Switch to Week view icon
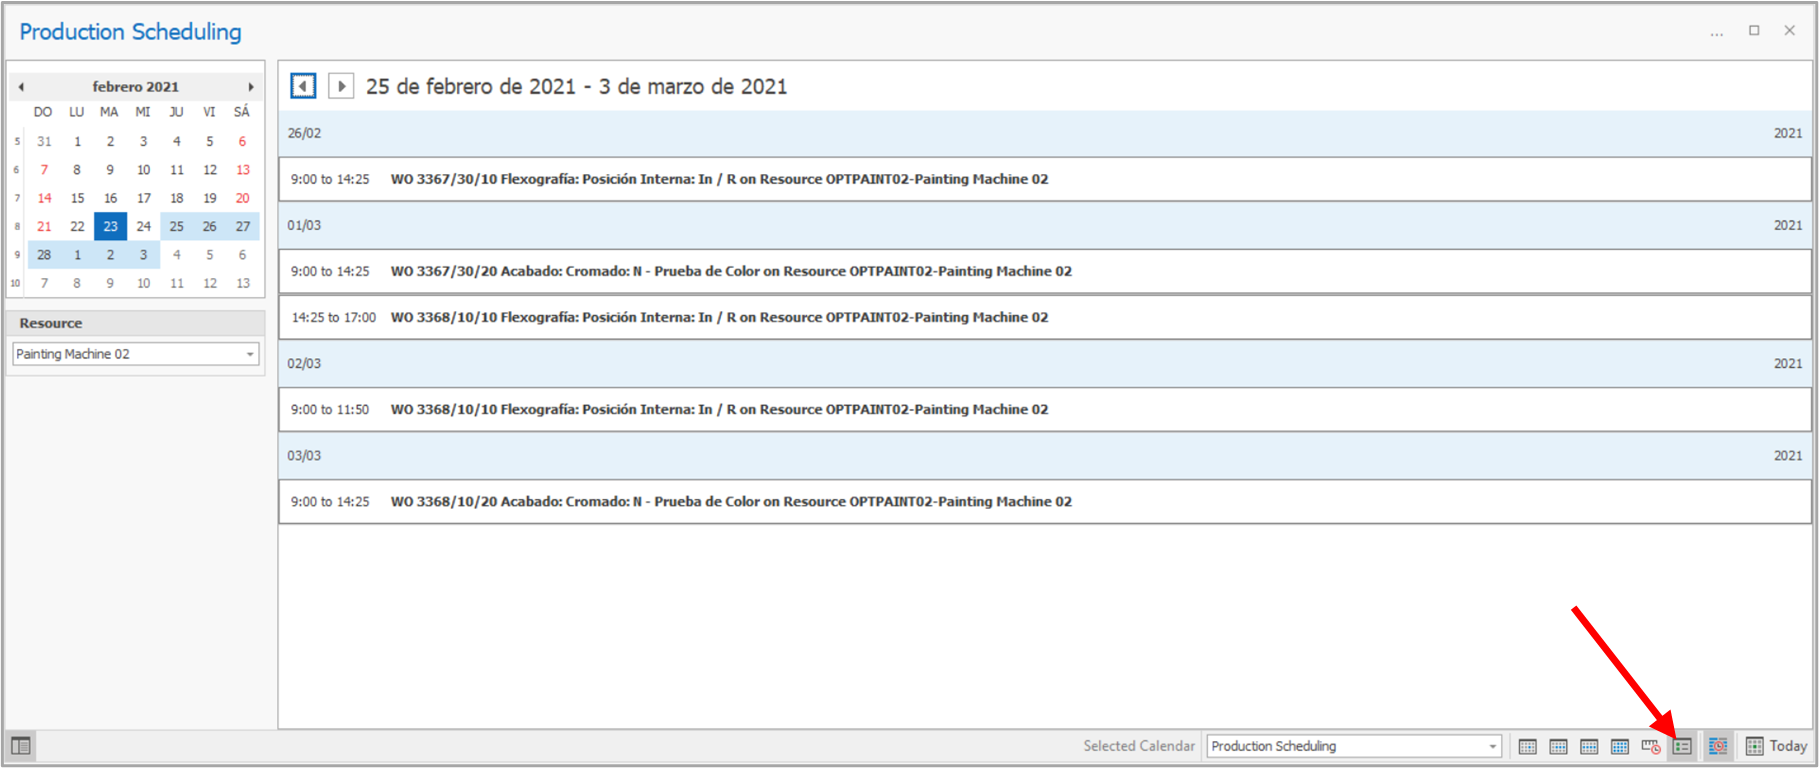The height and width of the screenshot is (768, 1819). click(1589, 746)
